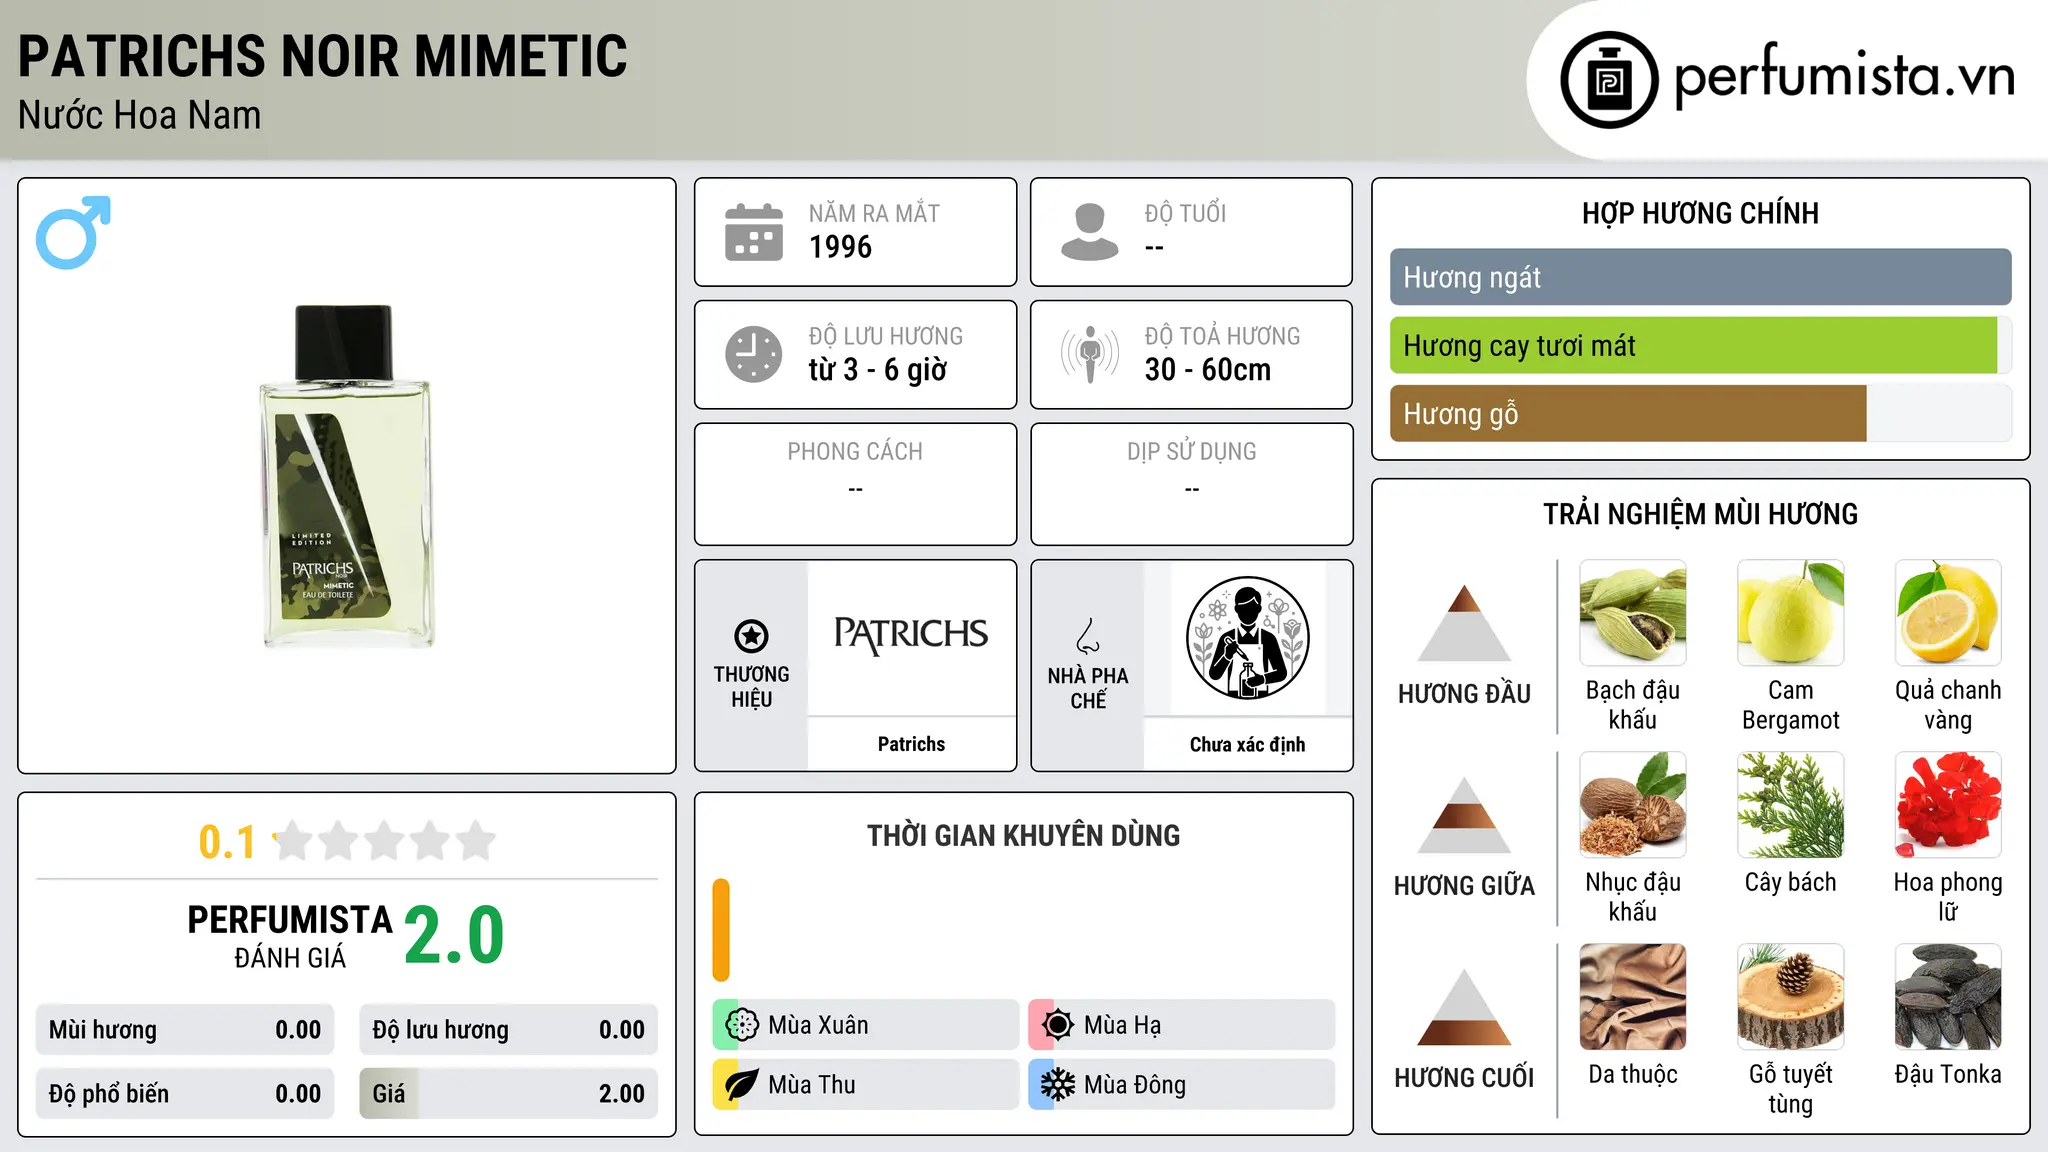Click the launch year value 1996

point(840,247)
